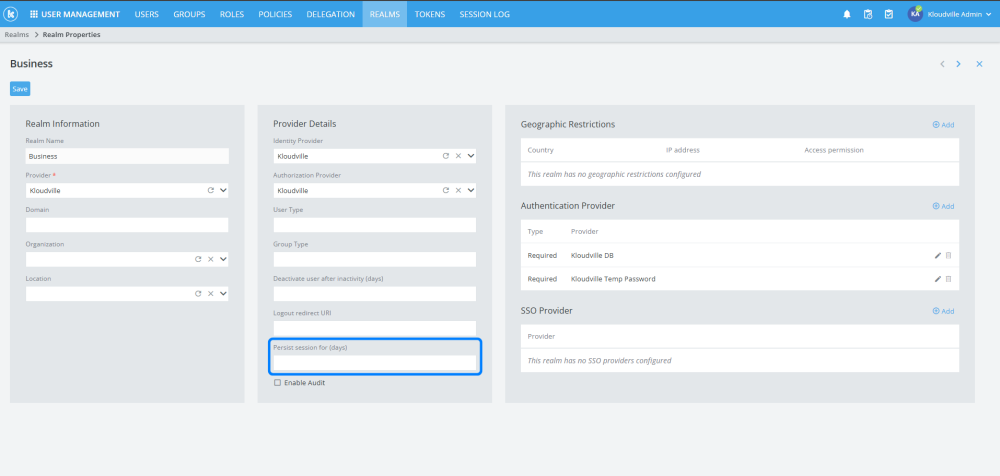Click the Deactivate user after inactivity field
Image resolution: width=1000 pixels, height=476 pixels.
pyautogui.click(x=375, y=294)
